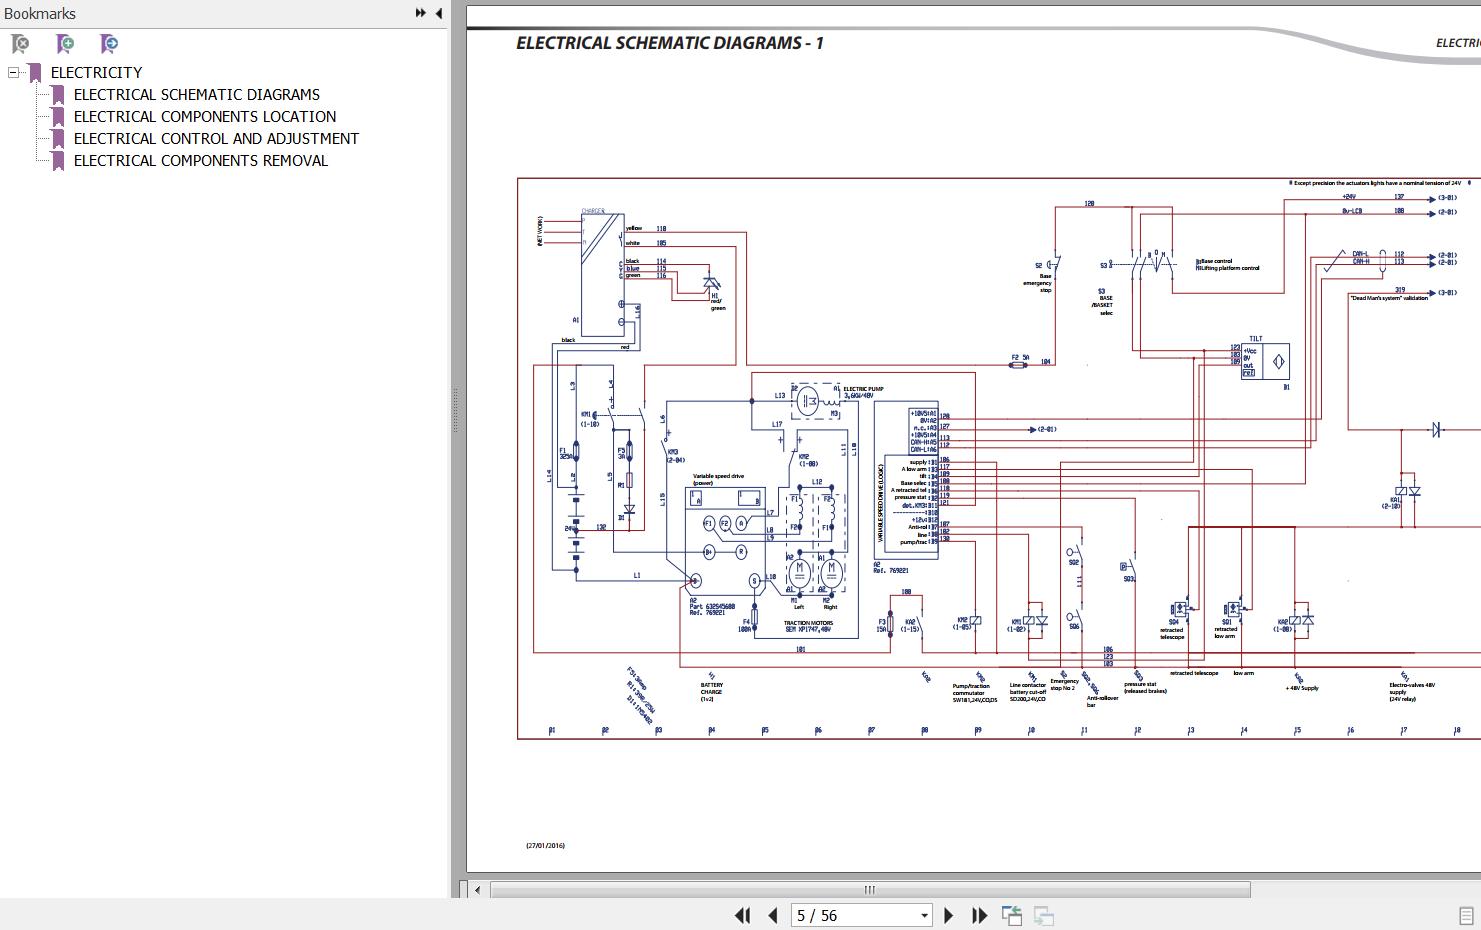Open ELECTRICAL COMPONENTS REMOVAL bookmark
The width and height of the screenshot is (1481, 930).
pyautogui.click(x=201, y=161)
